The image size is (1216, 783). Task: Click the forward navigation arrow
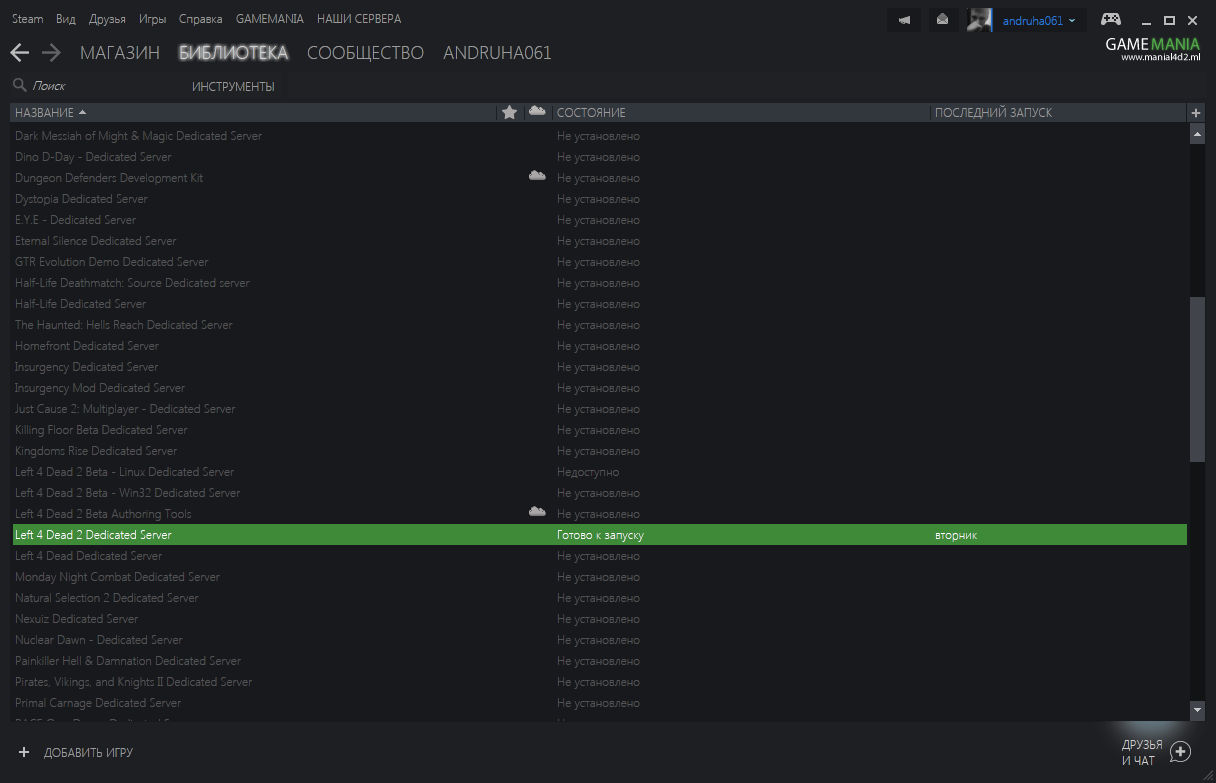[x=52, y=53]
